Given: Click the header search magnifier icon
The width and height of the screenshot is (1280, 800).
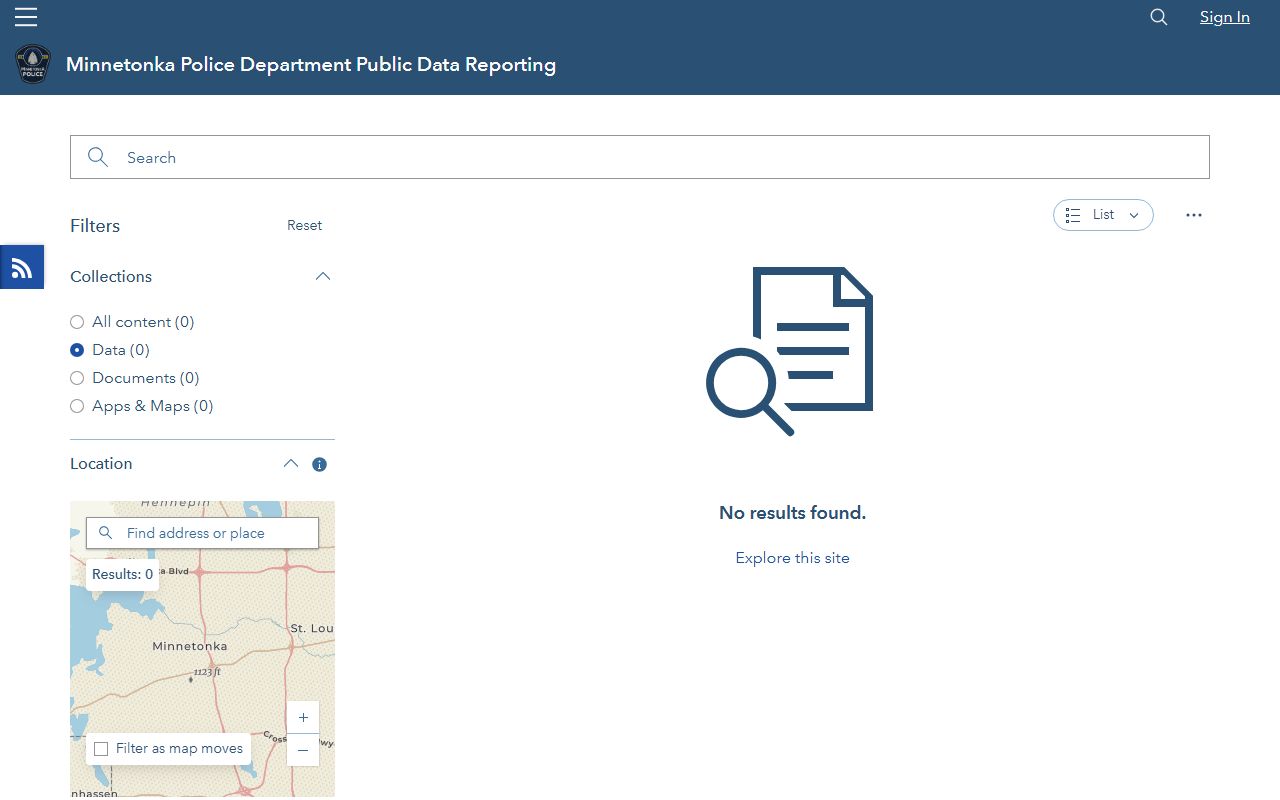Looking at the screenshot, I should (x=1158, y=17).
